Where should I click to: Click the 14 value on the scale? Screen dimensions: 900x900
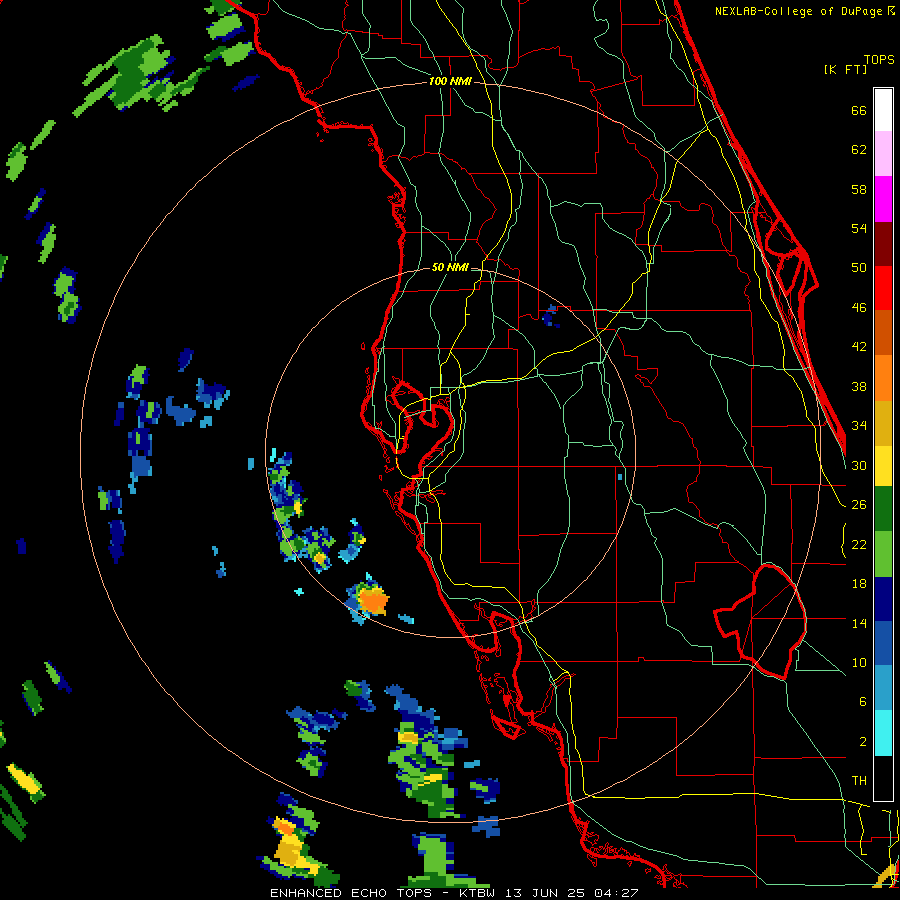point(859,623)
